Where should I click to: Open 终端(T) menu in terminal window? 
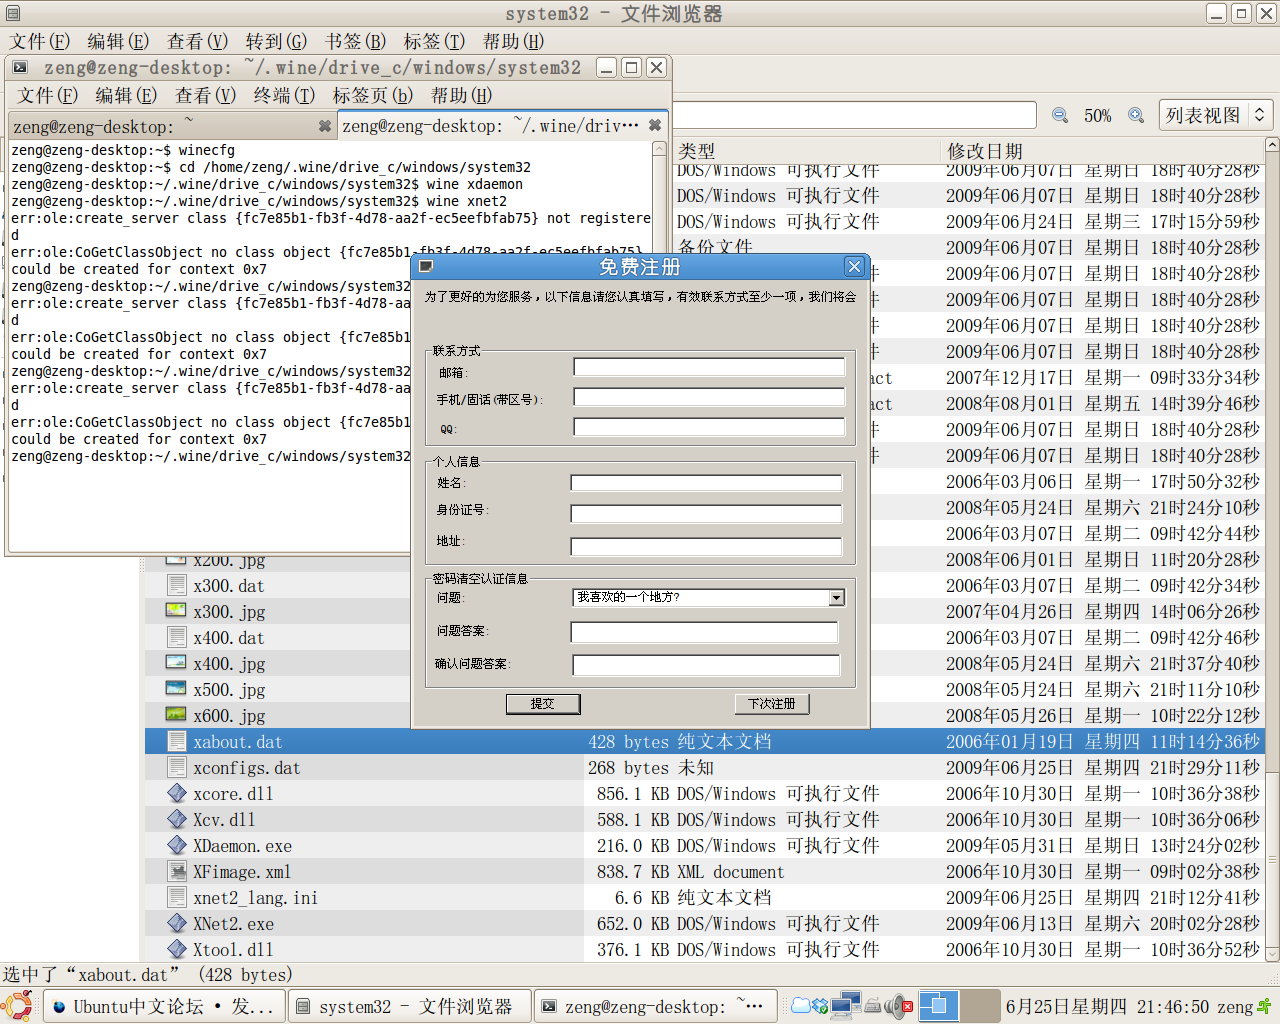284,95
